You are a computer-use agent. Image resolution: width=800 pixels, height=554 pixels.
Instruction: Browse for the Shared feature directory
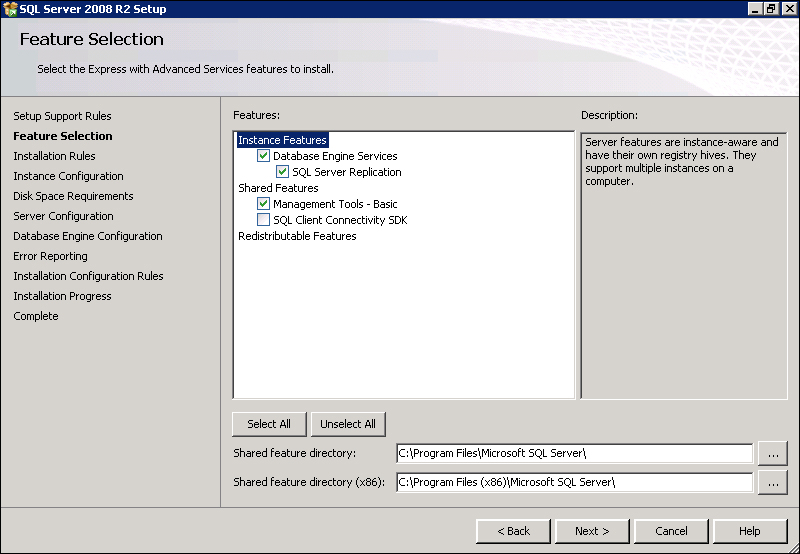pyautogui.click(x=773, y=454)
